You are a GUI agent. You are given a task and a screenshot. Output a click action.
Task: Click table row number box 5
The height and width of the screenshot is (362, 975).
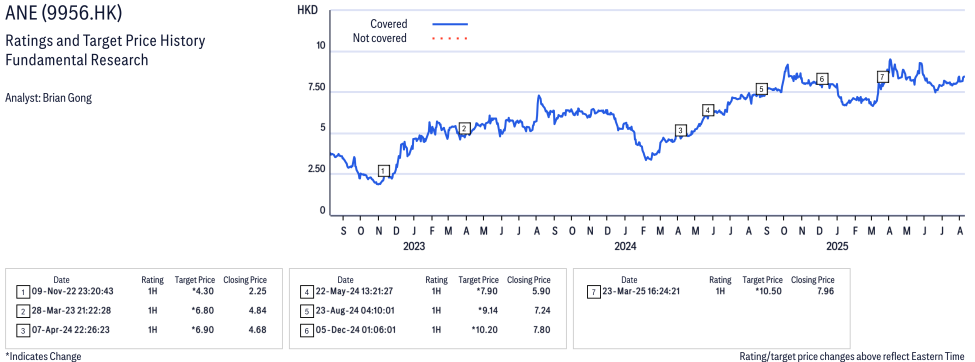click(x=306, y=310)
